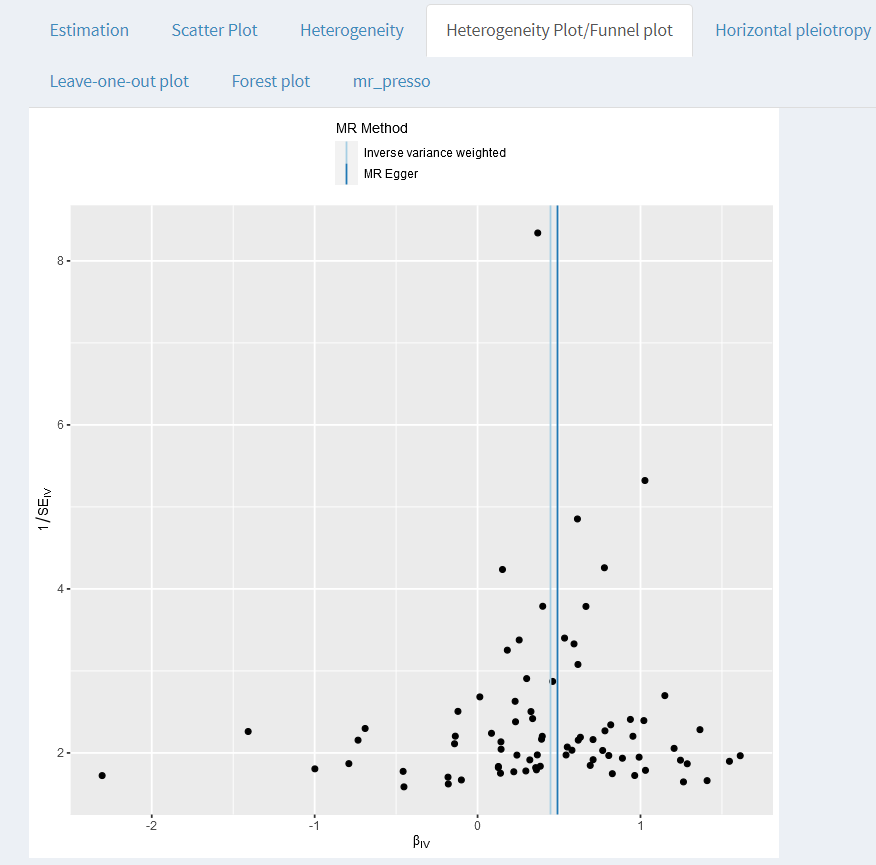Select the "MR Egger" legend label
Image resolution: width=876 pixels, height=865 pixels.
pos(391,174)
